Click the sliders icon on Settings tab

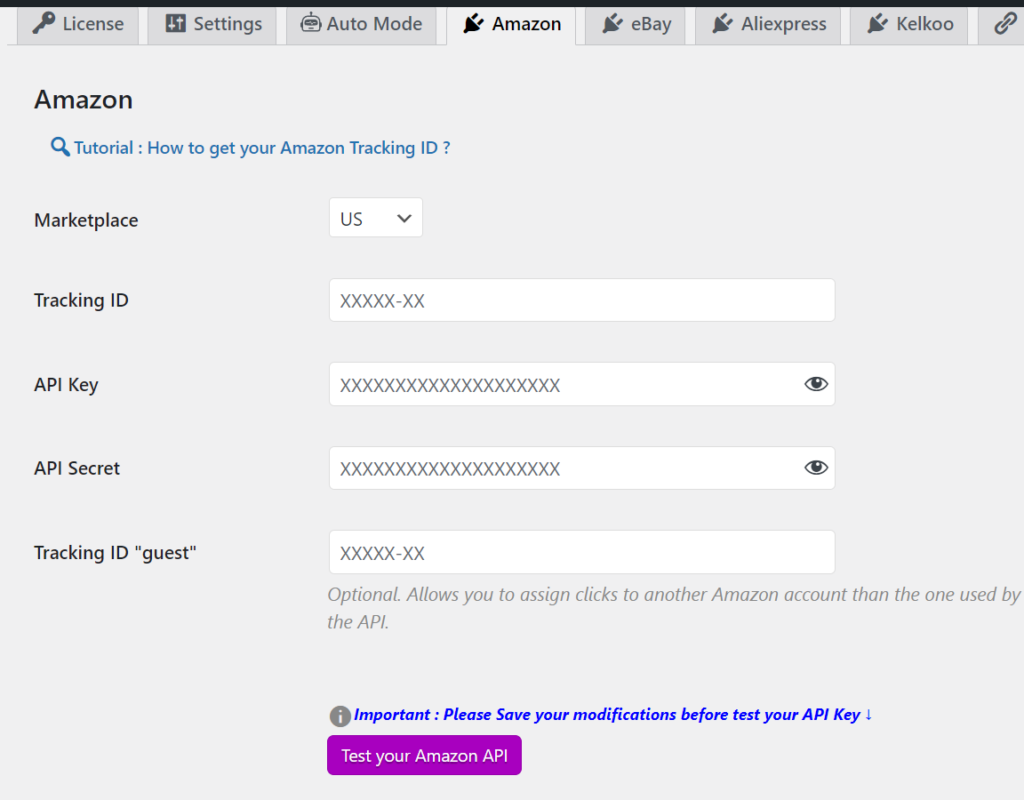coord(175,24)
